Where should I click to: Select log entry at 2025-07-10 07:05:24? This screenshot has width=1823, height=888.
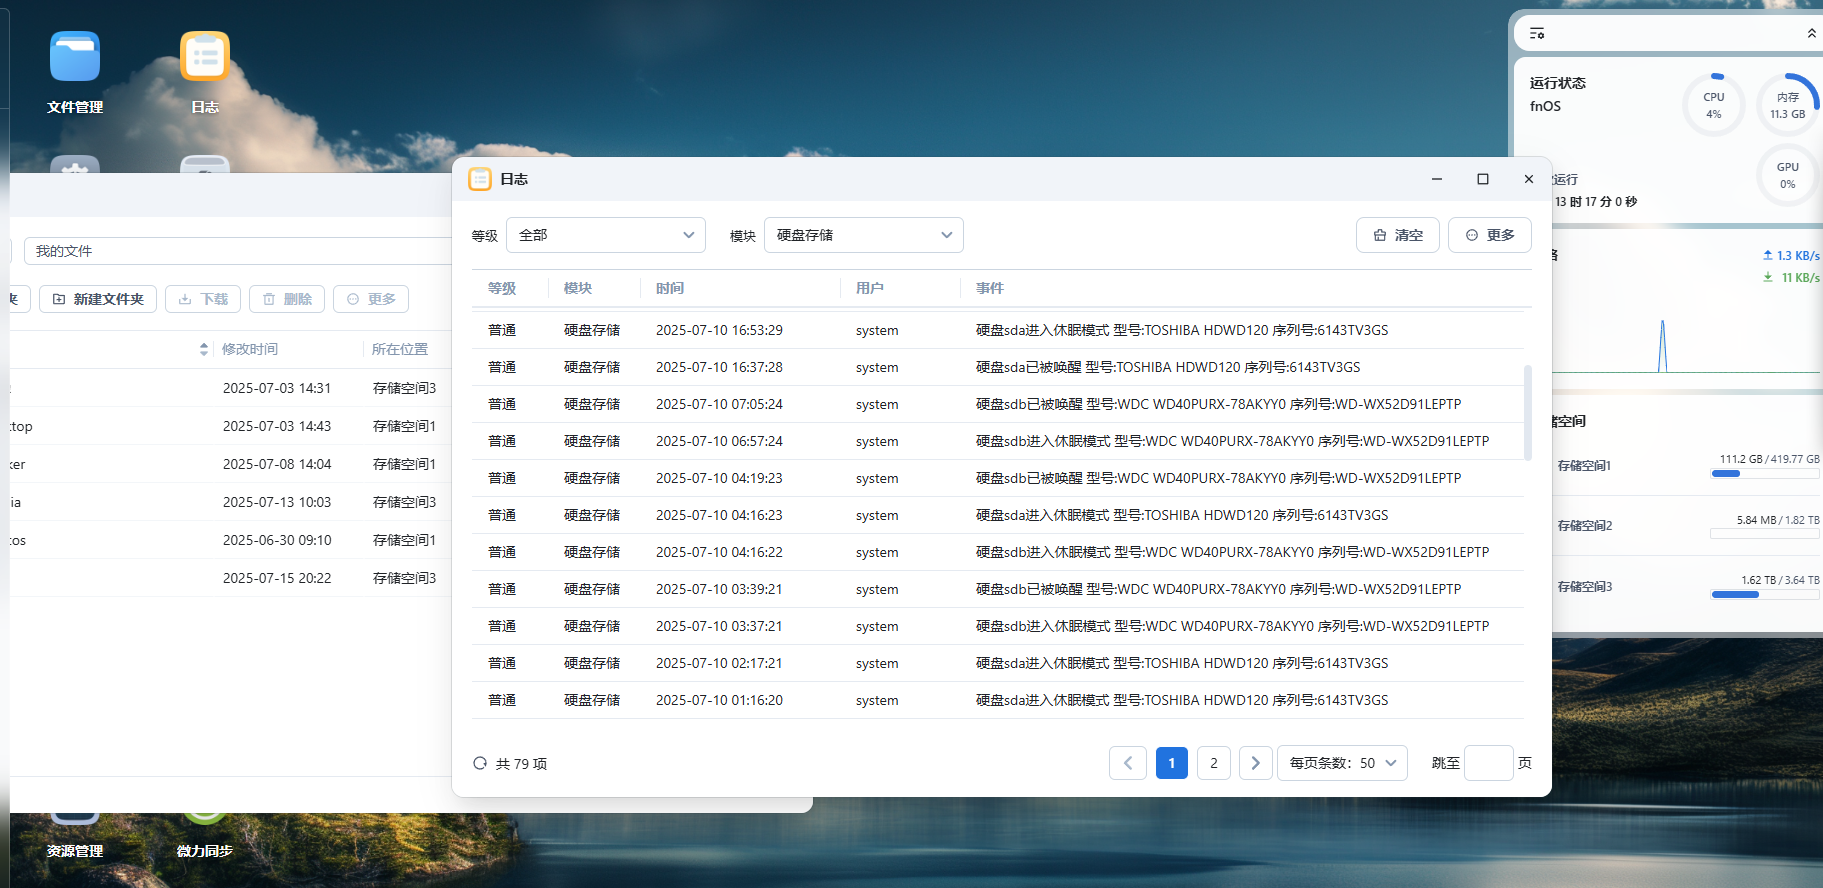[998, 404]
